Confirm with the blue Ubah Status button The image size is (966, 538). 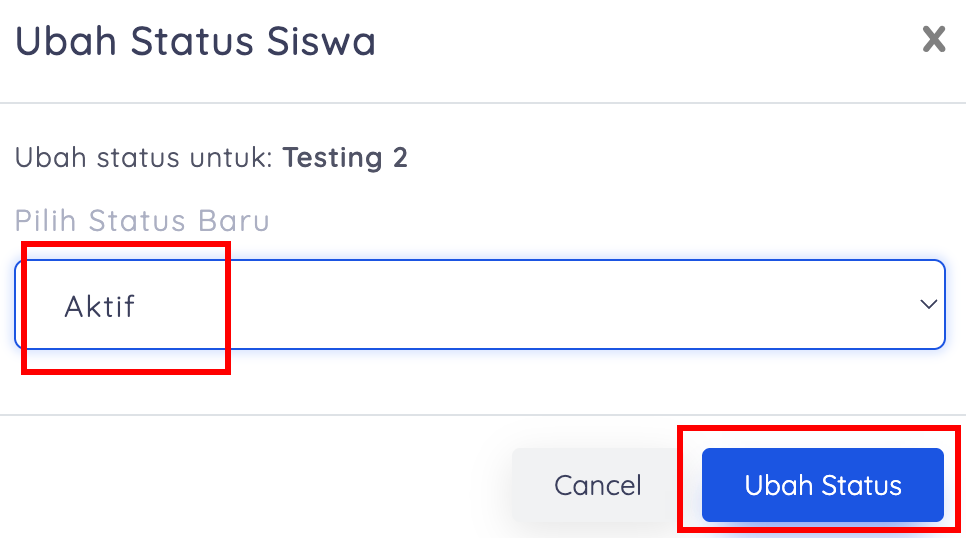click(822, 485)
